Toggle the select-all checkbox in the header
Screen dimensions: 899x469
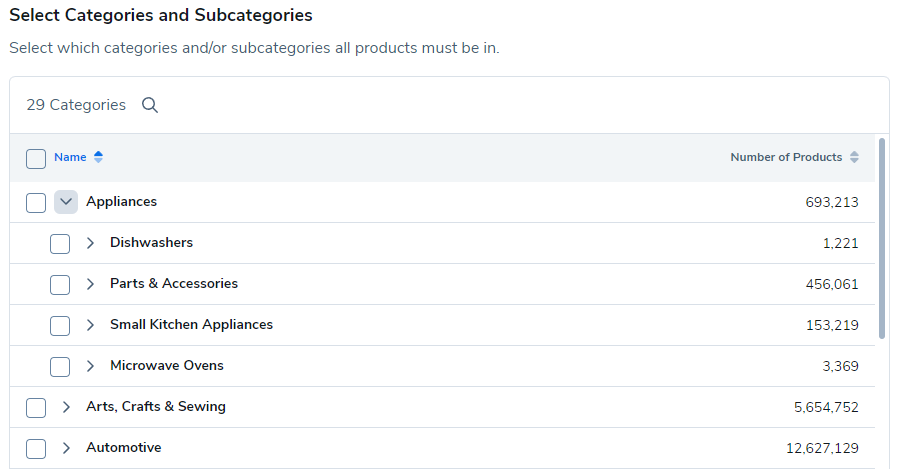click(36, 158)
